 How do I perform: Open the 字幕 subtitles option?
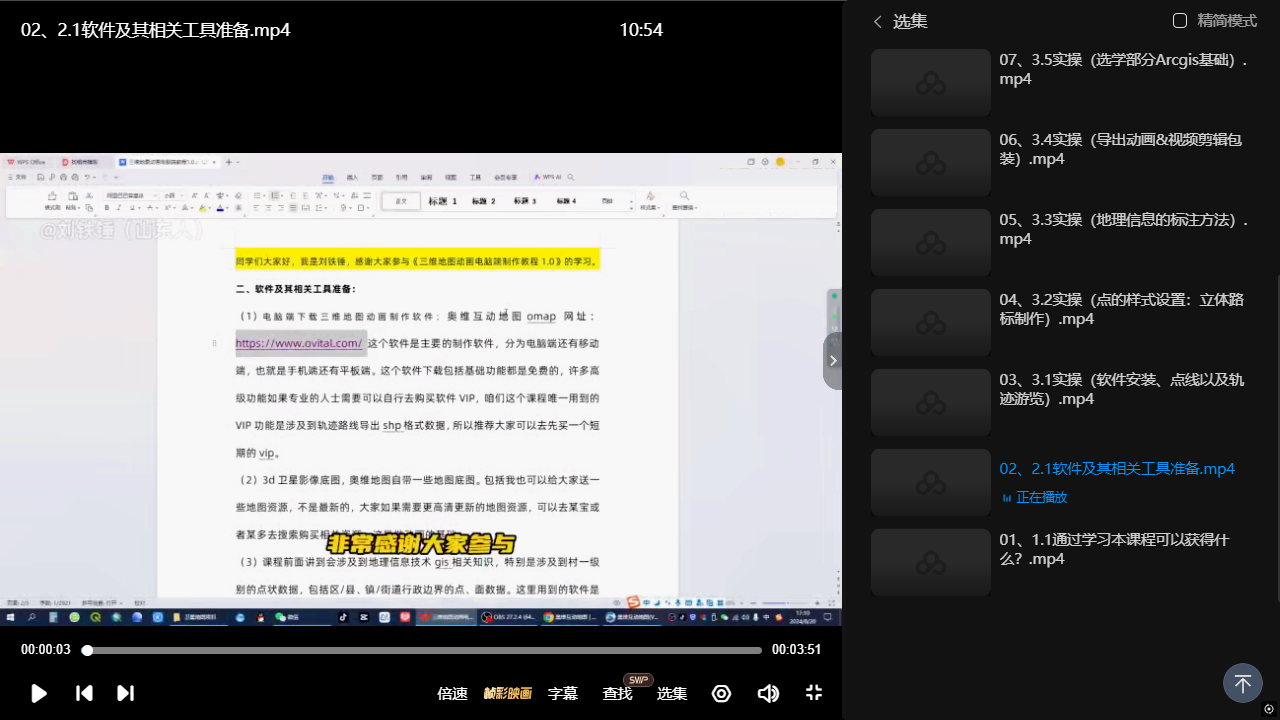563,693
